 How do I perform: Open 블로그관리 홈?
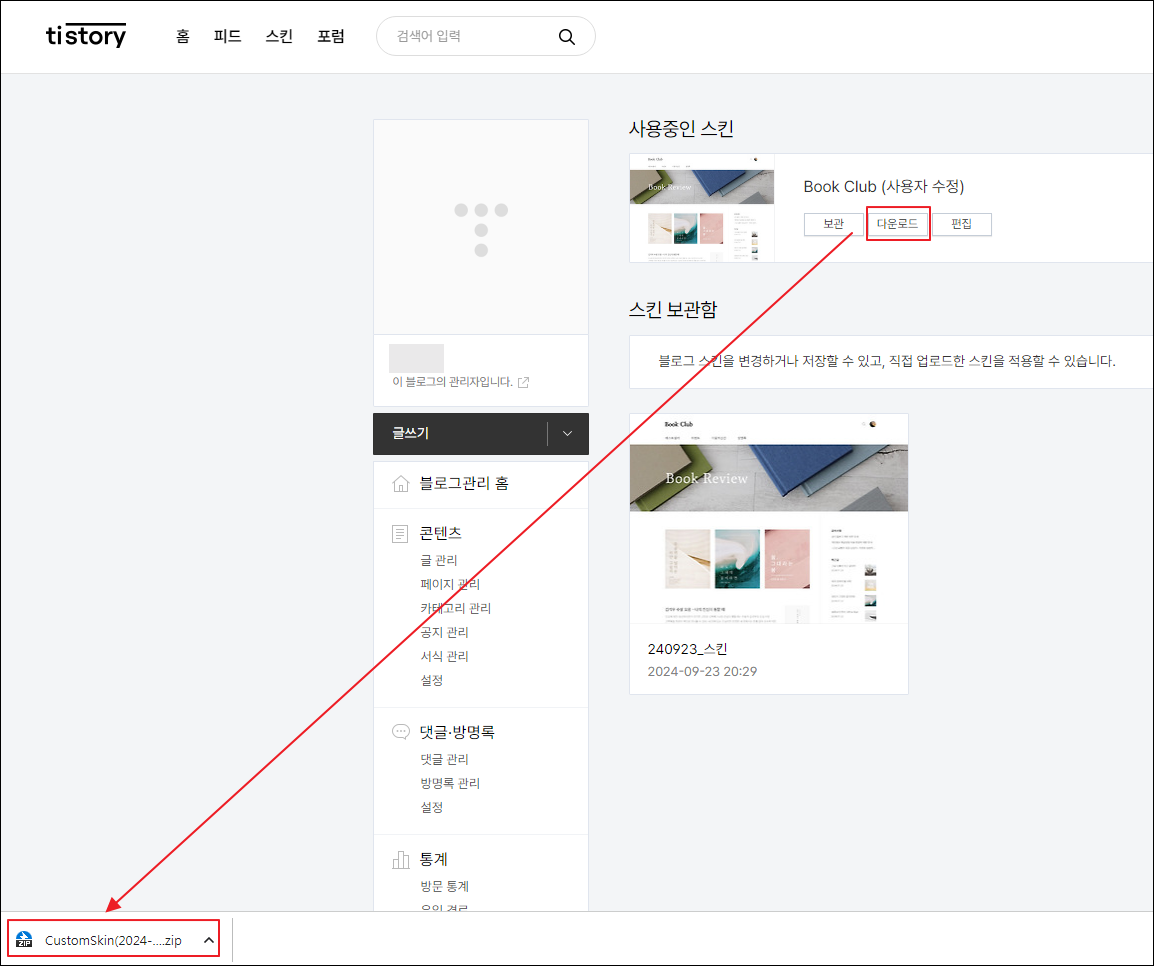tap(464, 483)
